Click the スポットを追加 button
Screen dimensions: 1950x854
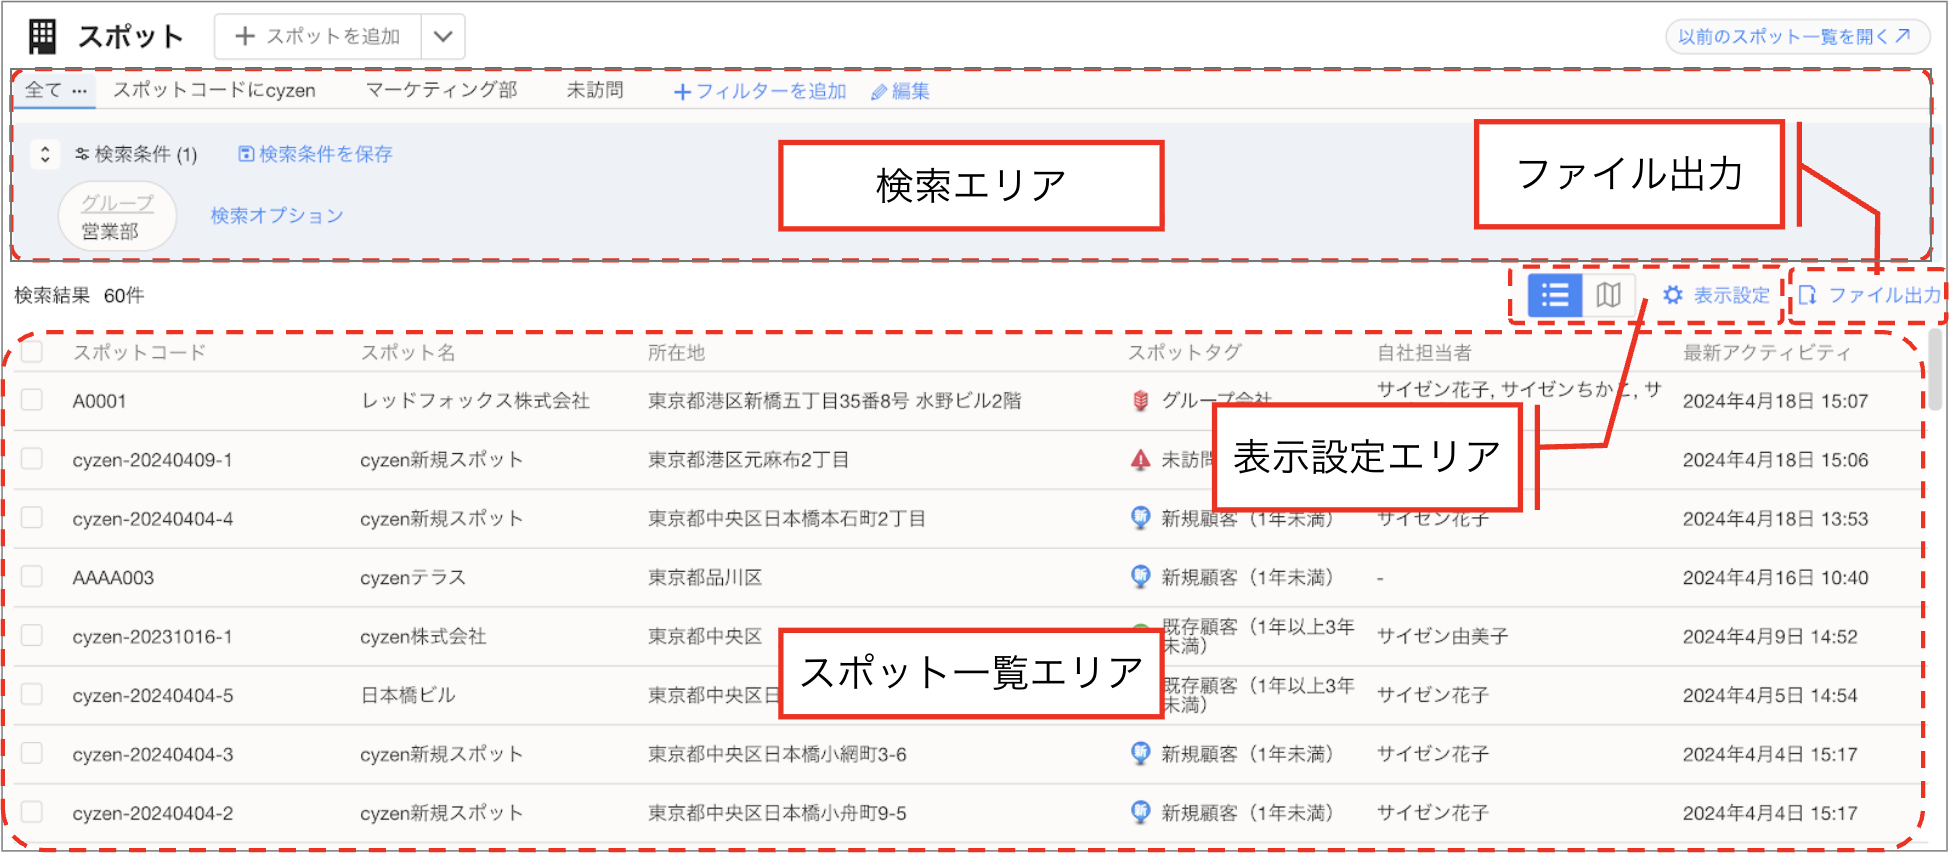pos(318,37)
